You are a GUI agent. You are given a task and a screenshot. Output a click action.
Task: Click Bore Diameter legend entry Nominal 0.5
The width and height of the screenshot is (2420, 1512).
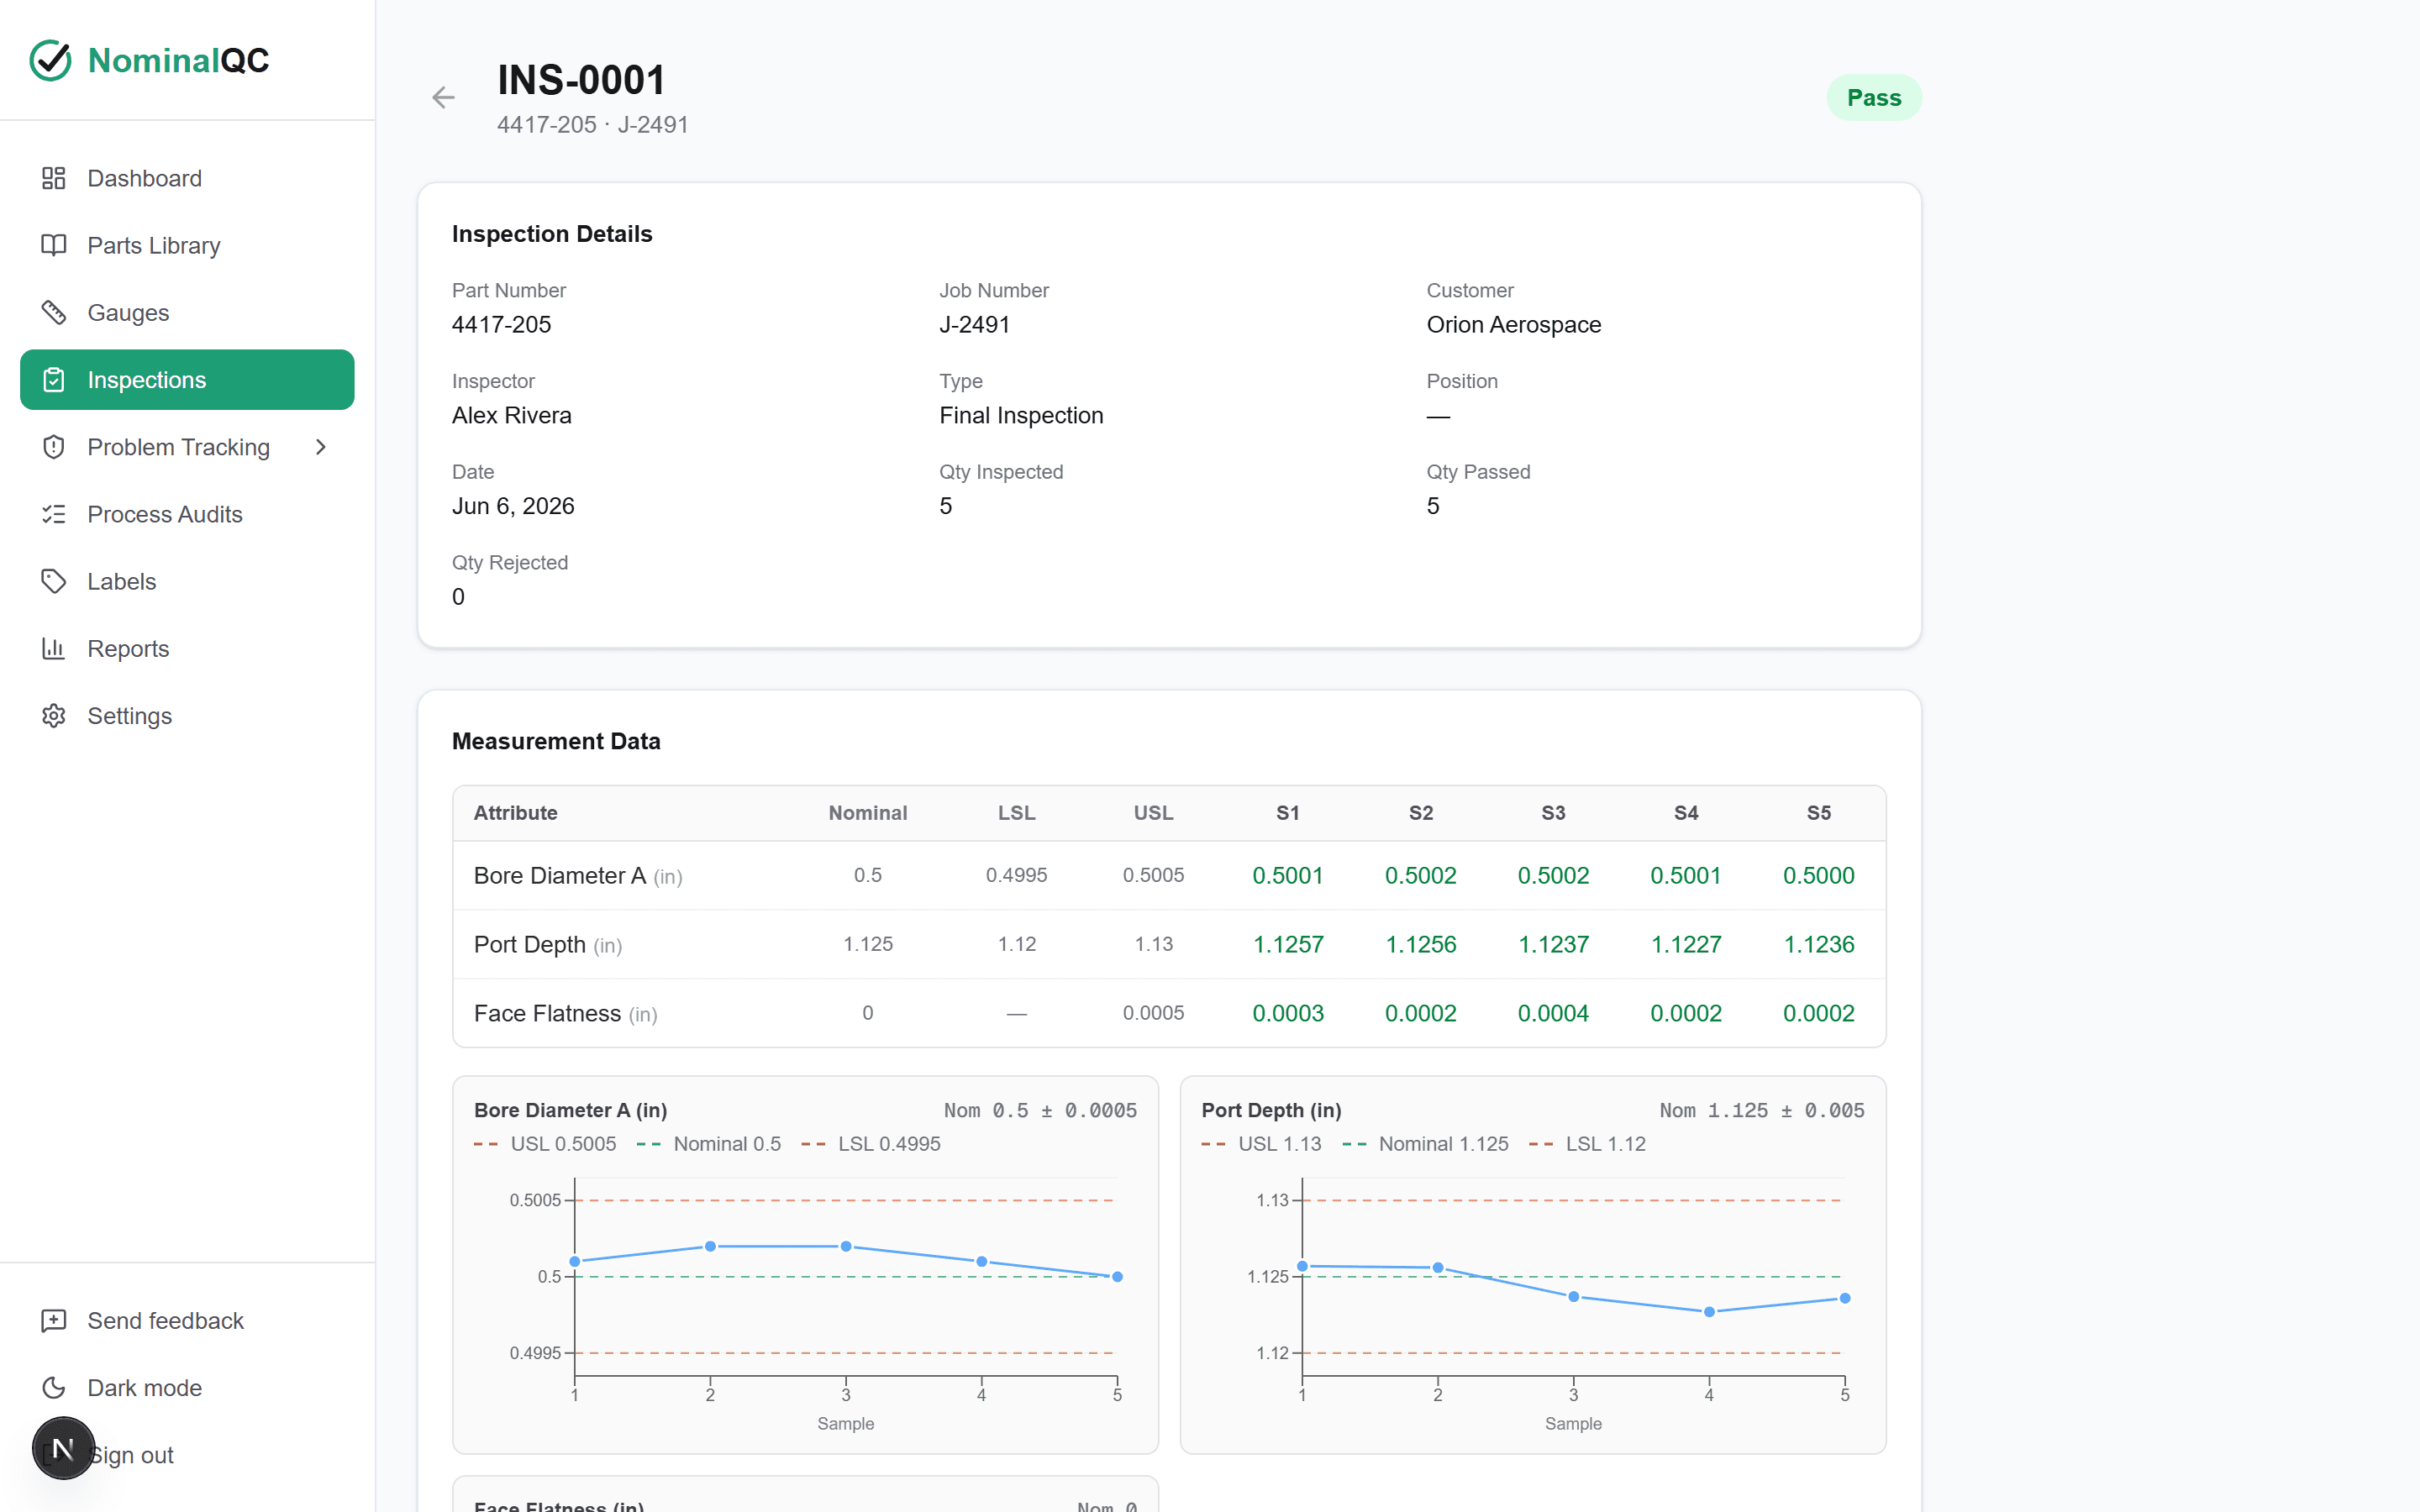click(709, 1144)
